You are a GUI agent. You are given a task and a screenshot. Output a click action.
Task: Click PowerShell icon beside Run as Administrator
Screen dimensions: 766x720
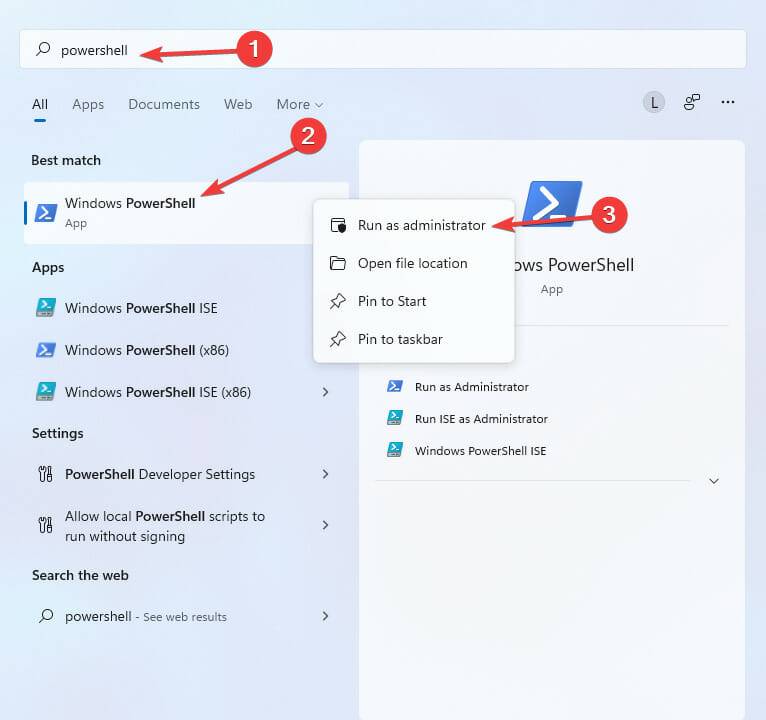tap(395, 386)
